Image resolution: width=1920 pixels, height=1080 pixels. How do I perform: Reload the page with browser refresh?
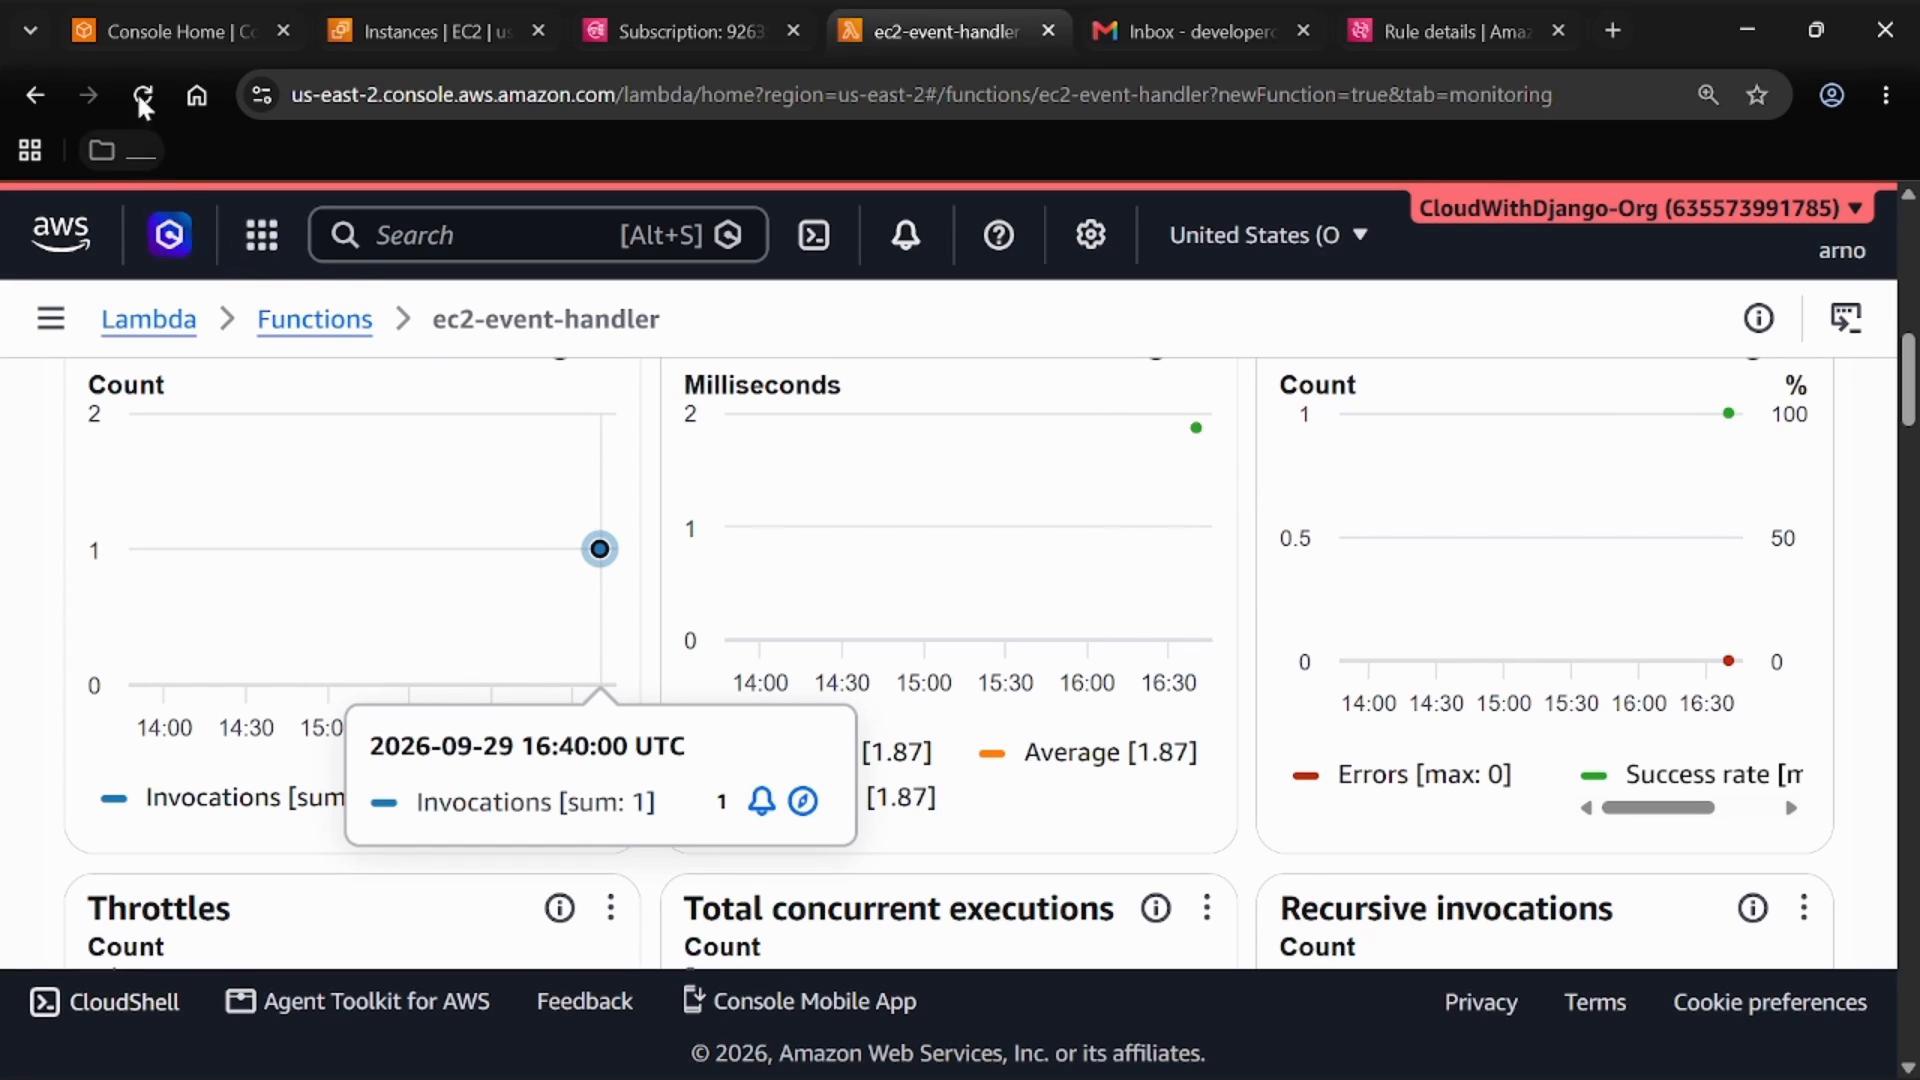[x=143, y=95]
